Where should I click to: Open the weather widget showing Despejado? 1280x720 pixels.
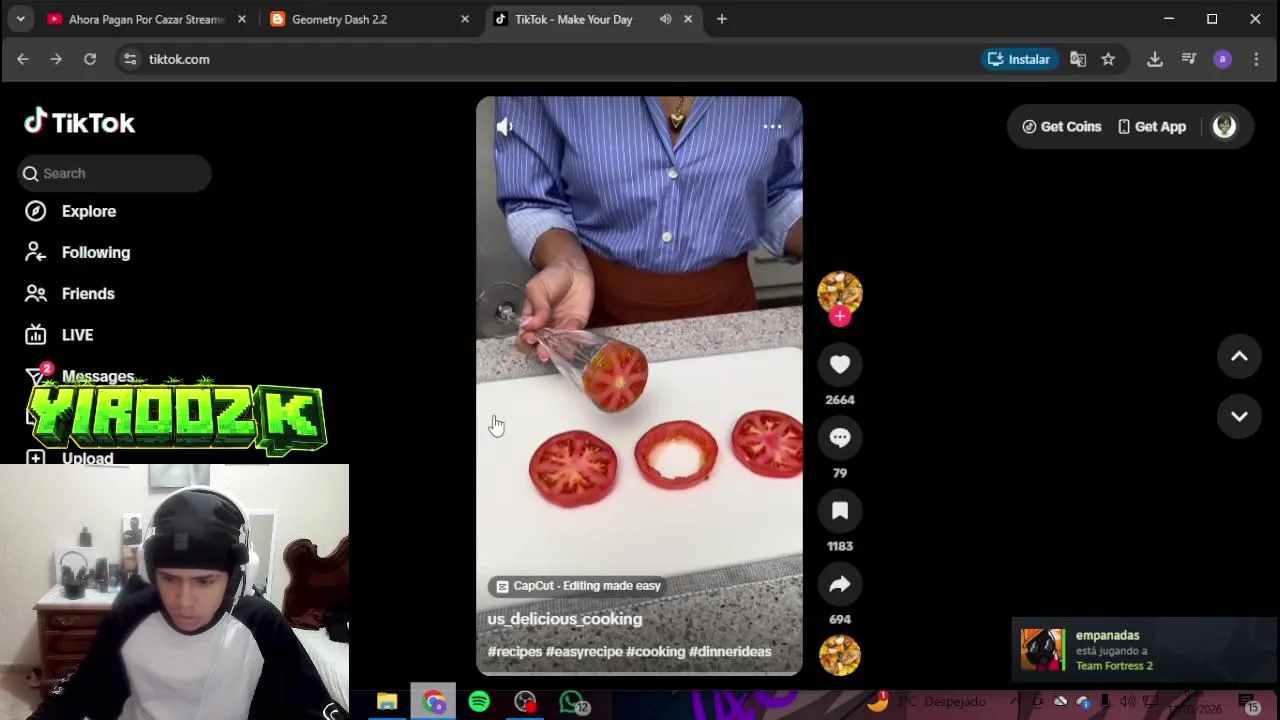pos(928,702)
